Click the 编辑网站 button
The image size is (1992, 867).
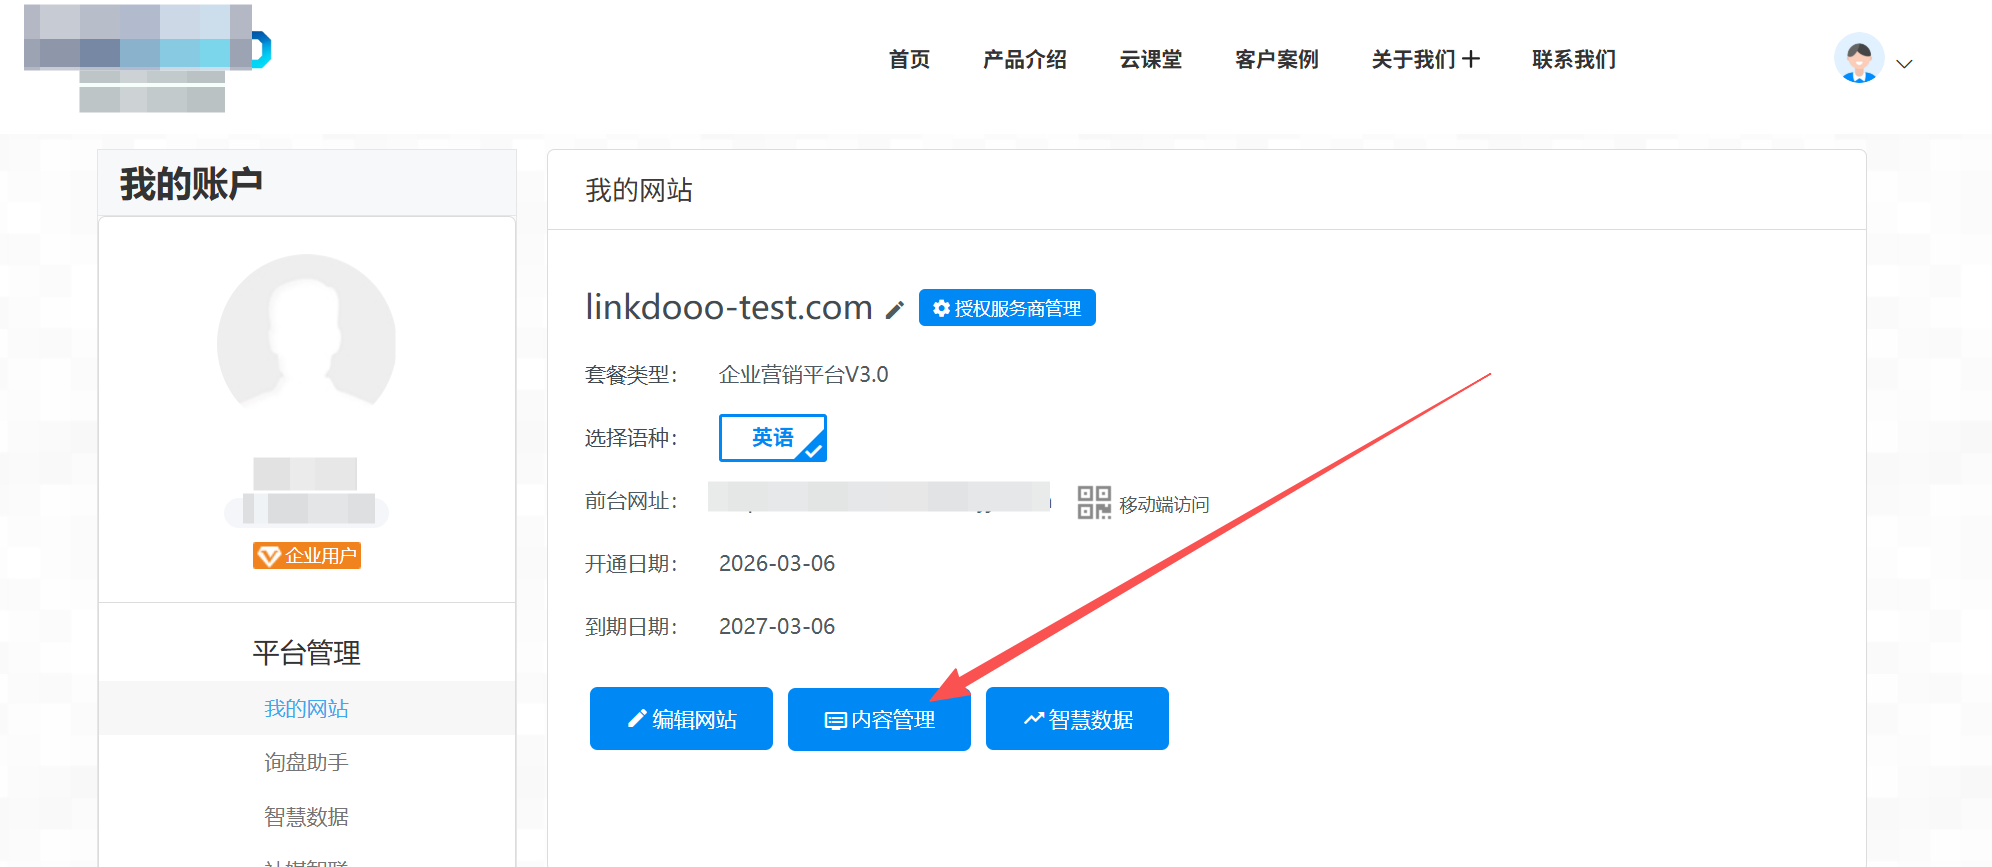coord(681,719)
